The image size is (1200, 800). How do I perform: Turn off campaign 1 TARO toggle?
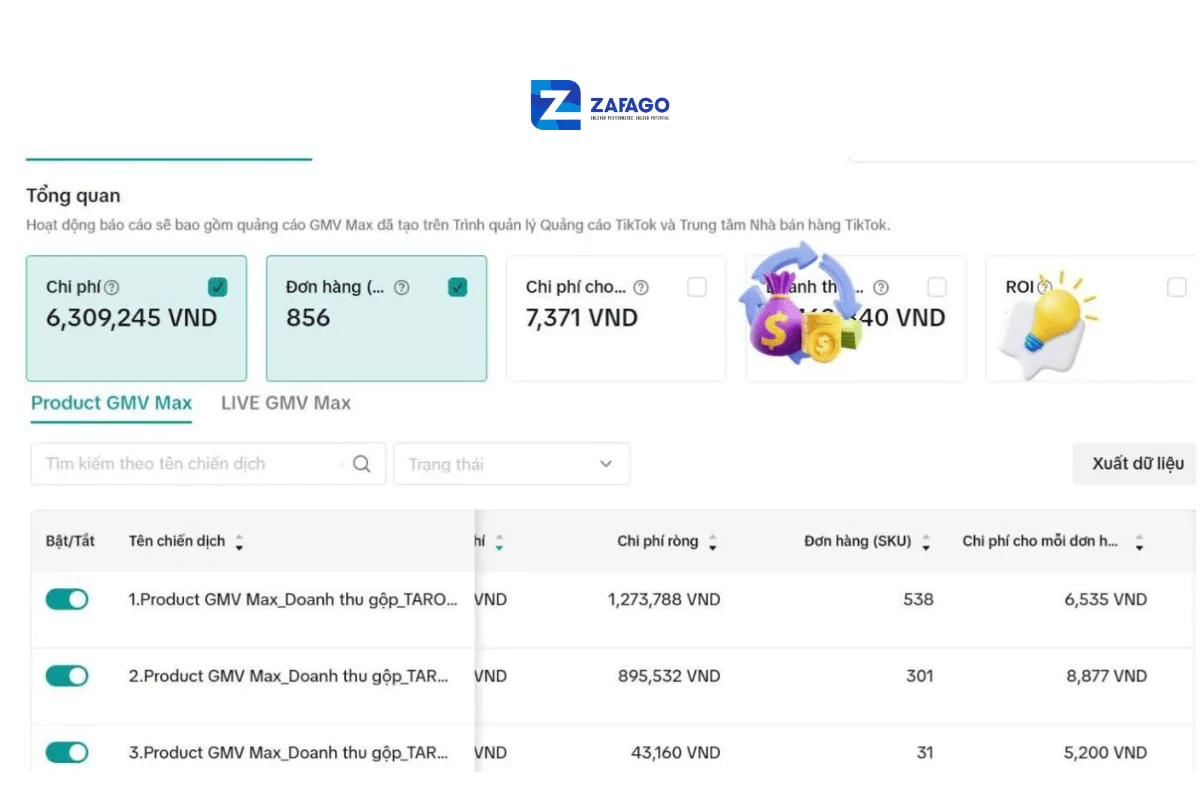pos(67,599)
